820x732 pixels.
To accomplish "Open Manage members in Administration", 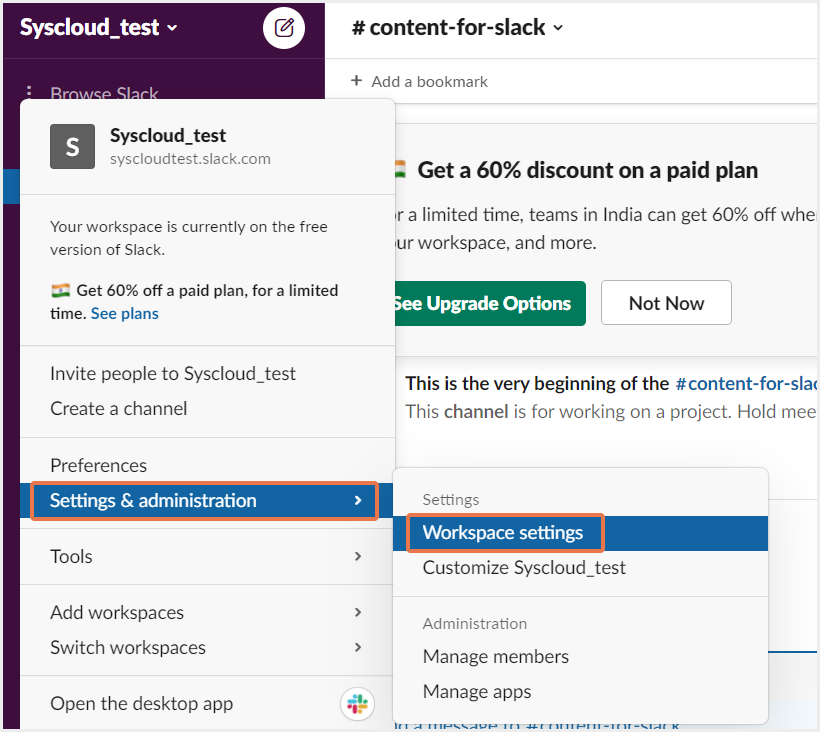I will (x=496, y=656).
